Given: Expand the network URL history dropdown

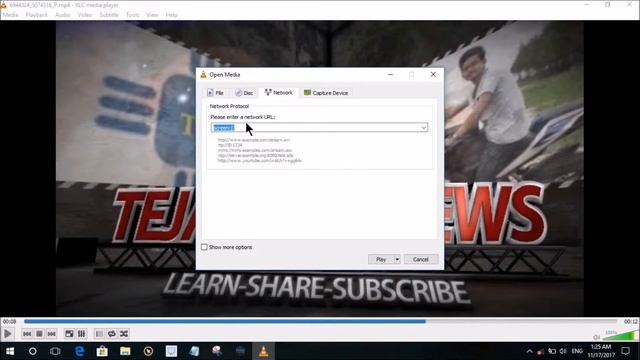Looking at the screenshot, I should click(424, 128).
